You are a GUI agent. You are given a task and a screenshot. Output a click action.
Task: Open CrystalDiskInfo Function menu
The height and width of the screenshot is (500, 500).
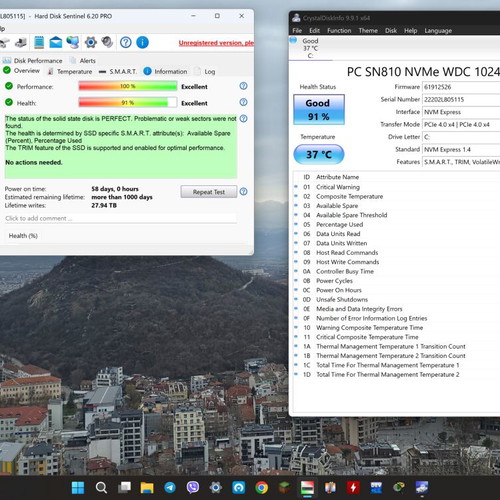(339, 31)
